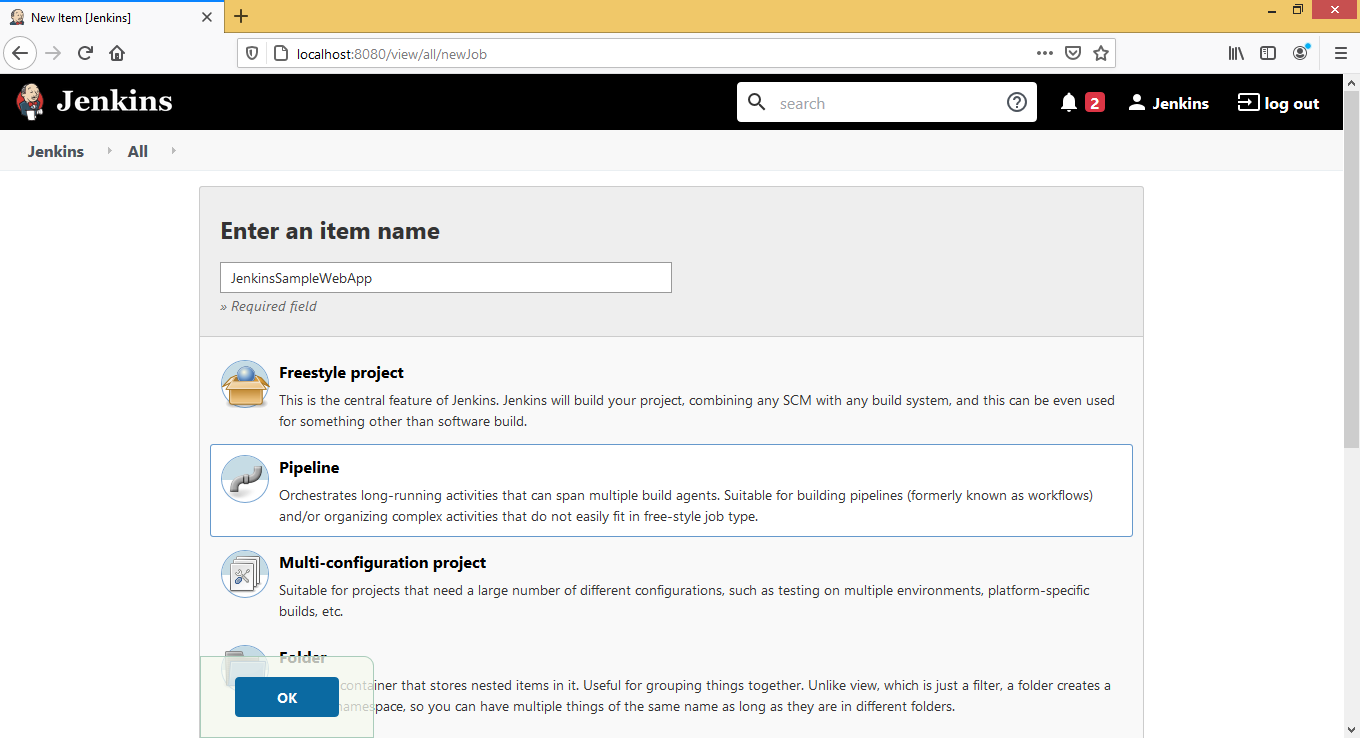The width and height of the screenshot is (1360, 738).
Task: Open Jenkins home via header title
Action: tap(114, 102)
